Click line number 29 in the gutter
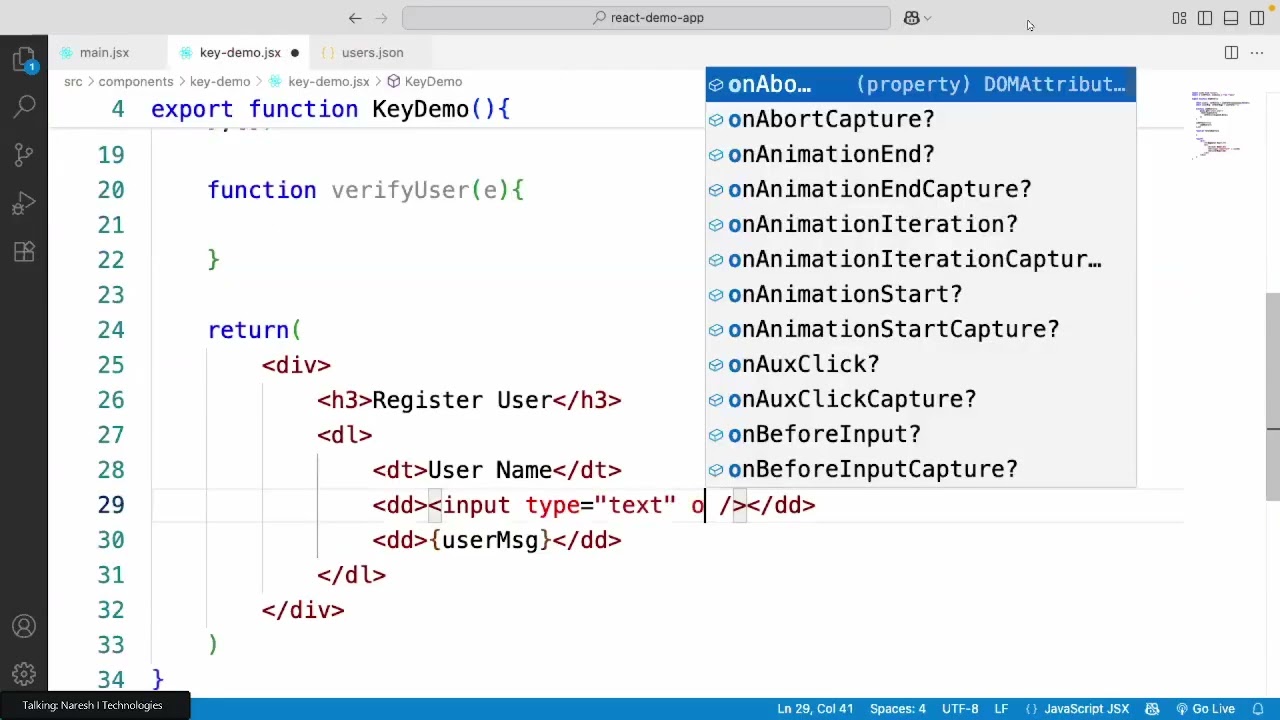This screenshot has height=720, width=1280. tap(111, 505)
